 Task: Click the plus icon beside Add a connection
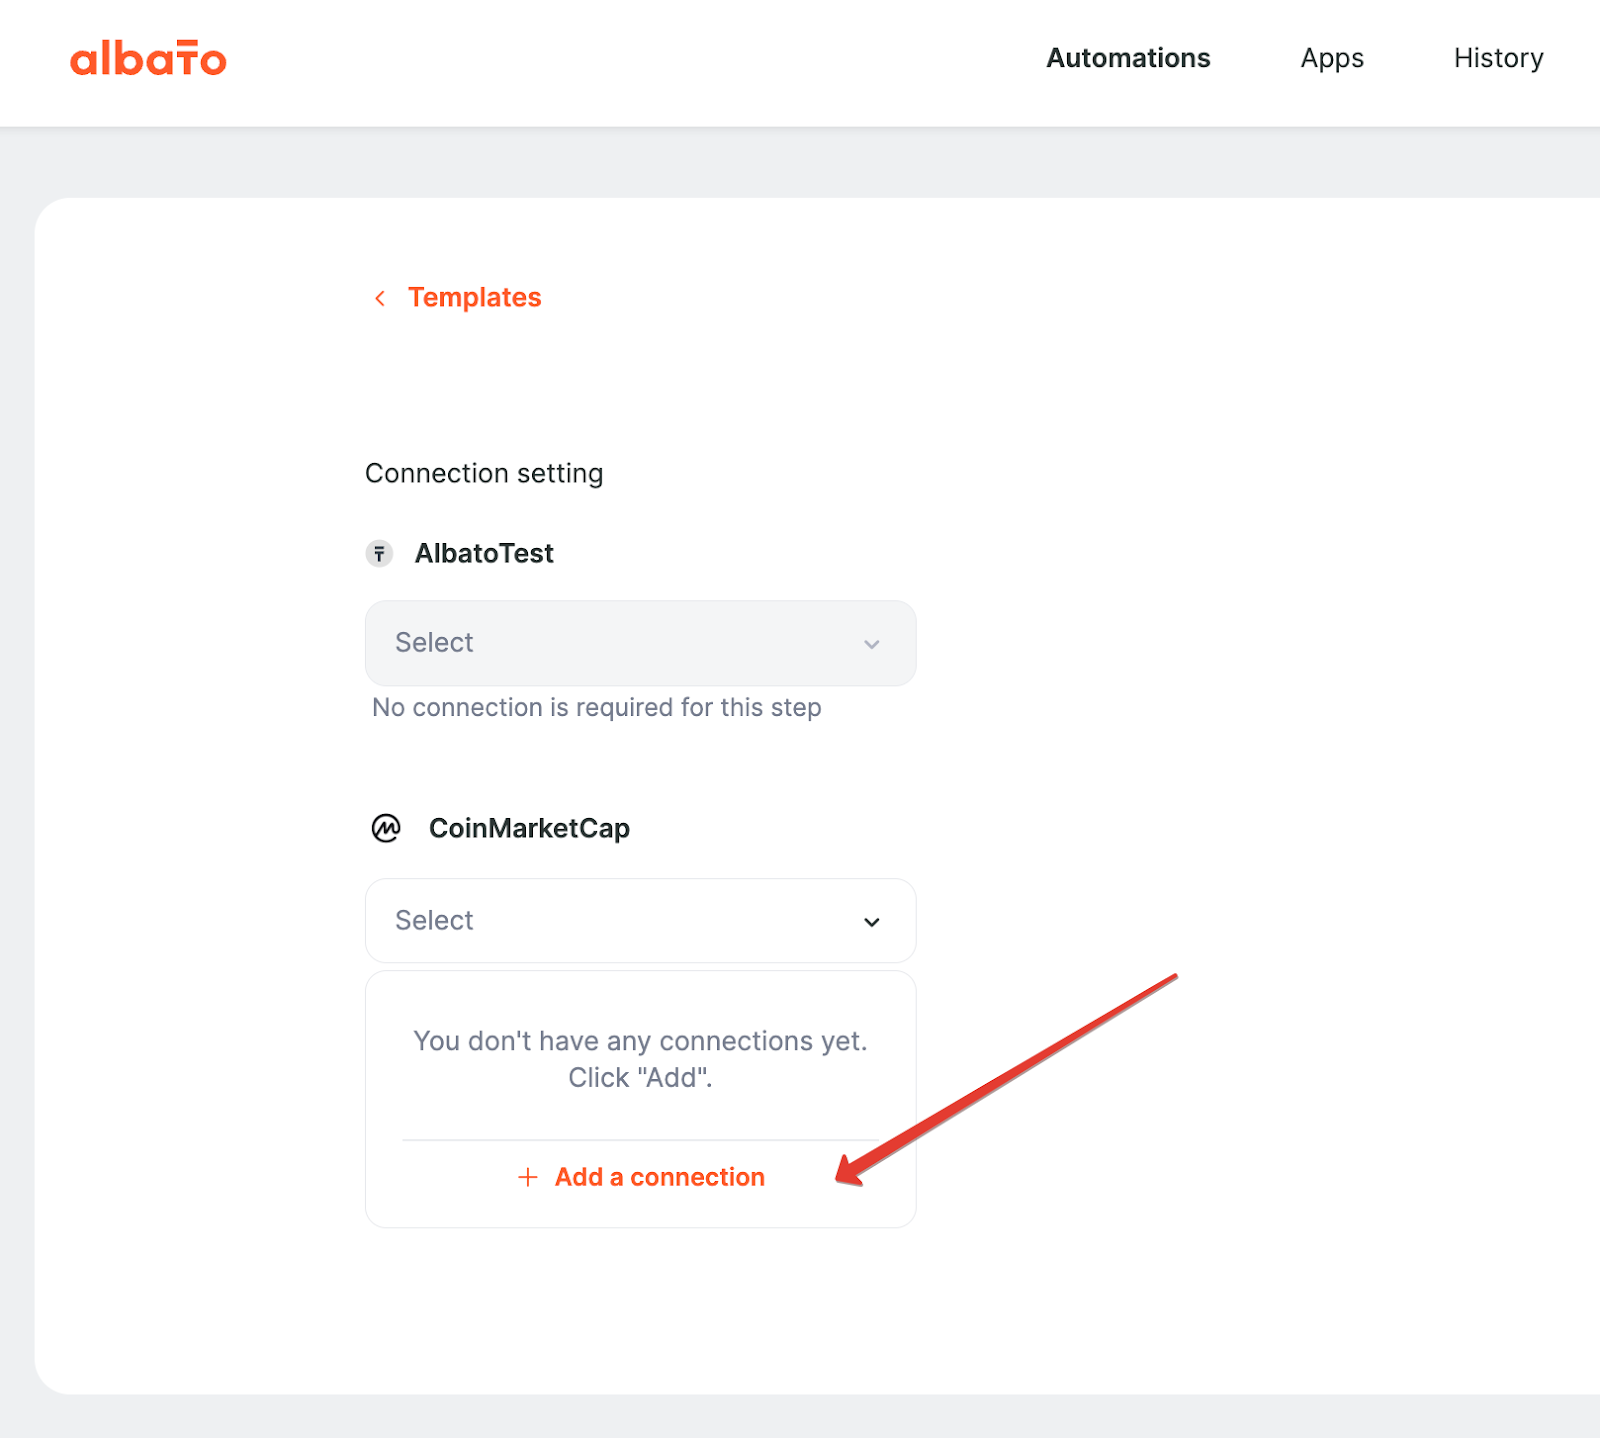coord(528,1177)
